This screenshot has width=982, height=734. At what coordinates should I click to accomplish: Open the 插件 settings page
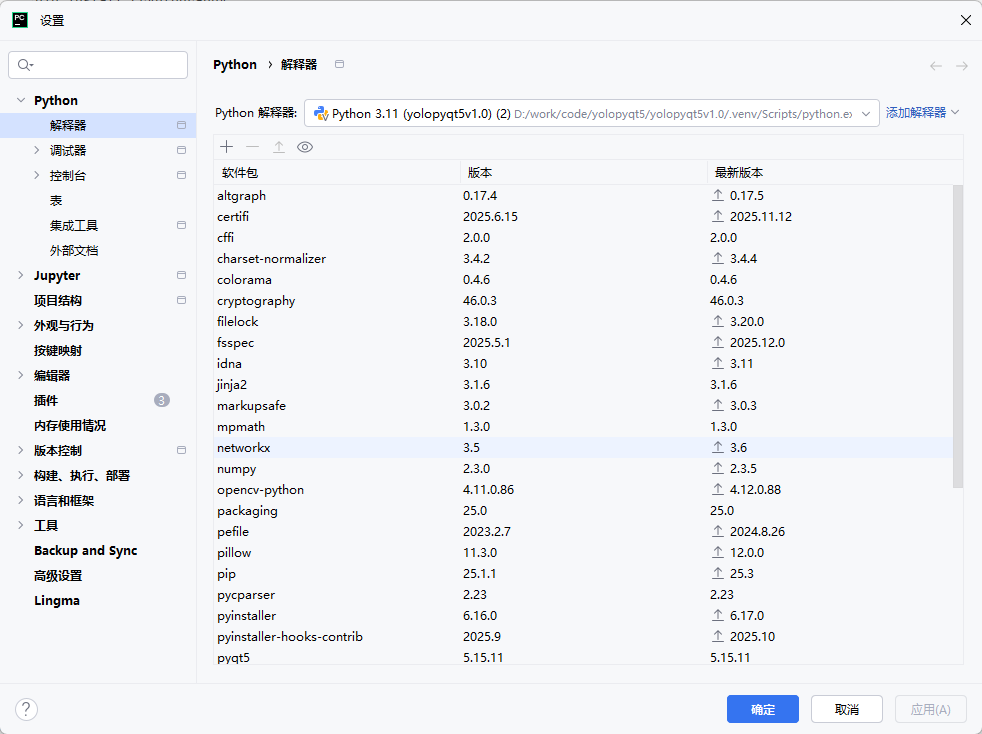[x=46, y=400]
